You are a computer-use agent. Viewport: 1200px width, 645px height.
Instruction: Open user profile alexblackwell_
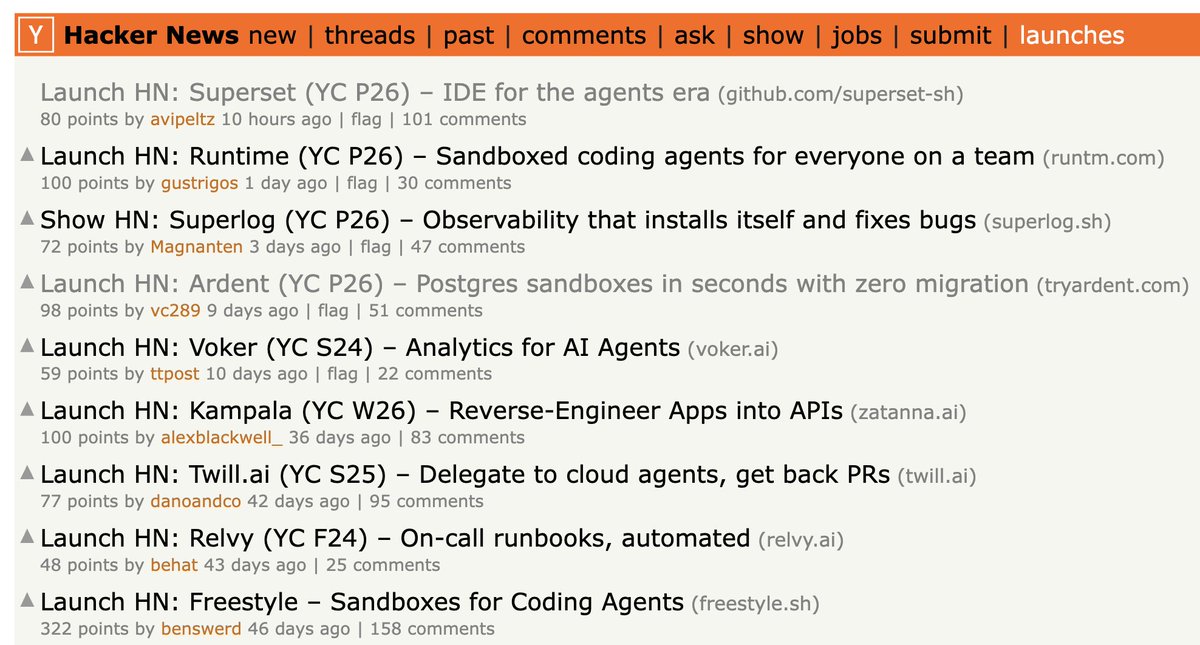pos(222,437)
